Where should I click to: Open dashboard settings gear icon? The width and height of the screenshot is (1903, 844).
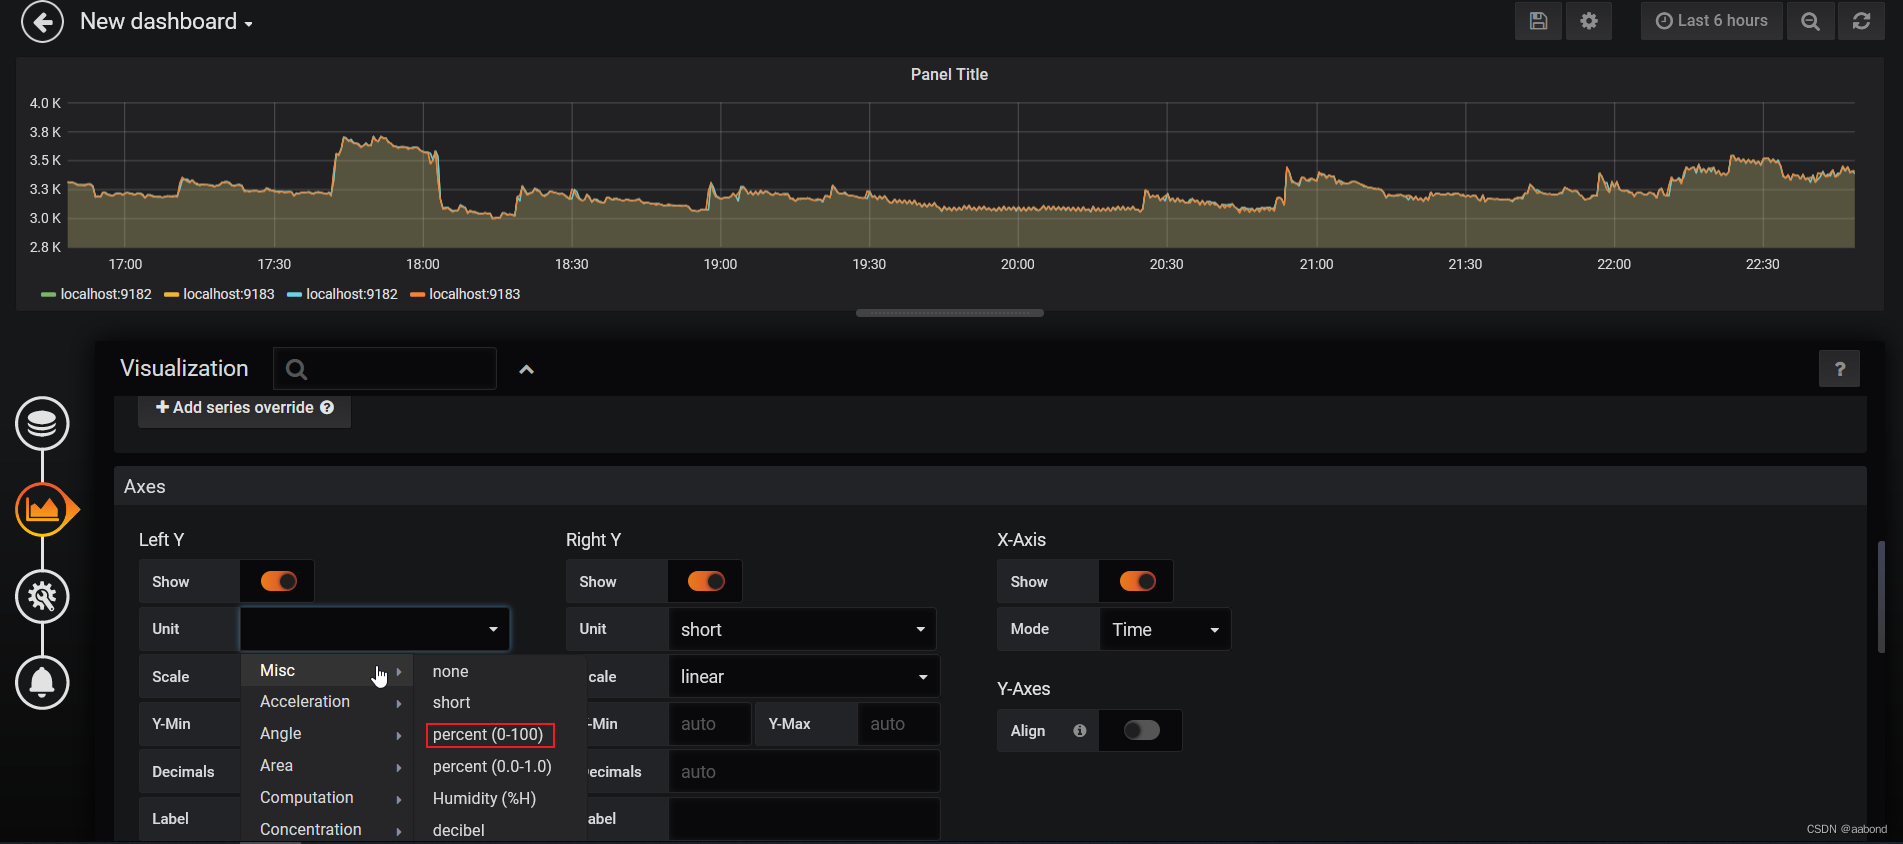[x=1589, y=21]
